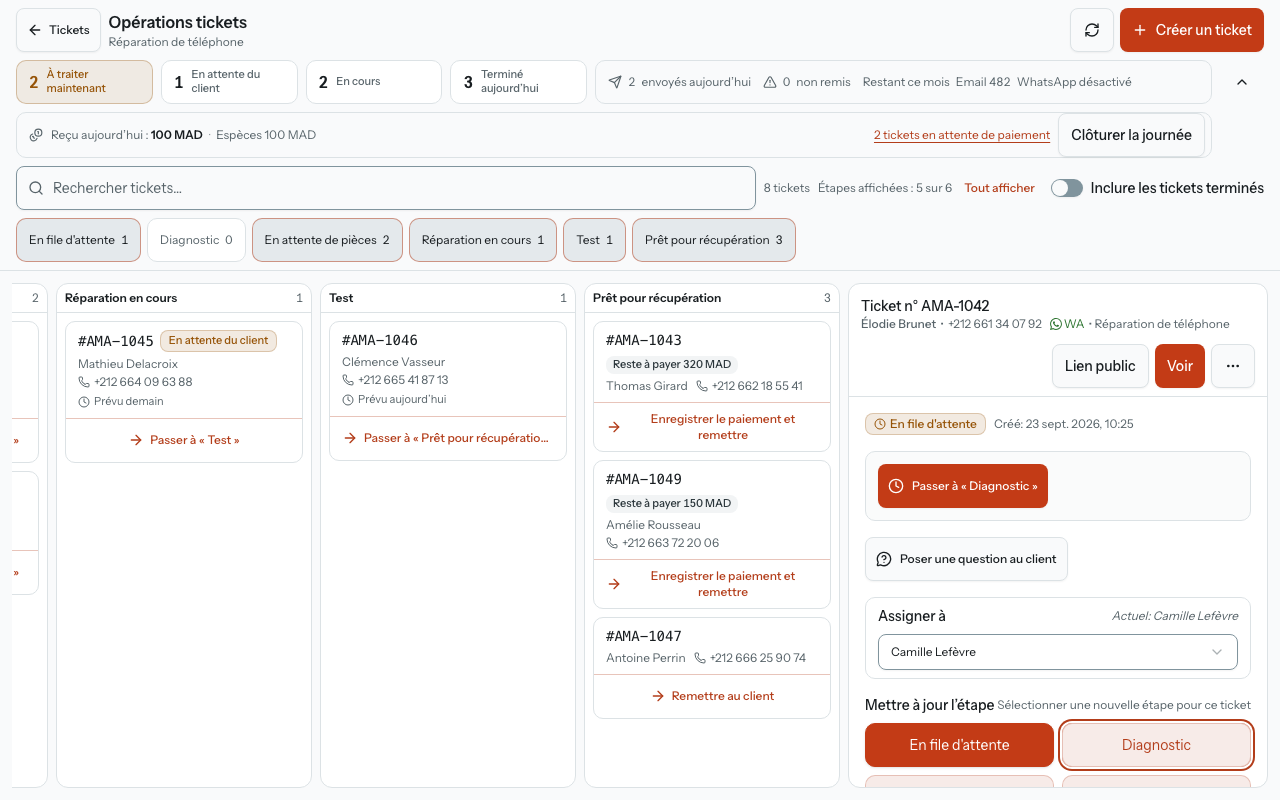Screen dimensions: 1280x800
Task: Click phone icon on ticket #AMA-1046
Action: click(x=348, y=380)
